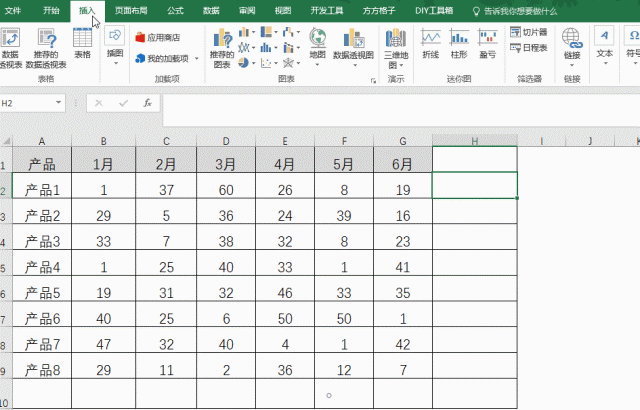Click the Name Box showing H2
This screenshot has height=410, width=640.
pos(28,103)
